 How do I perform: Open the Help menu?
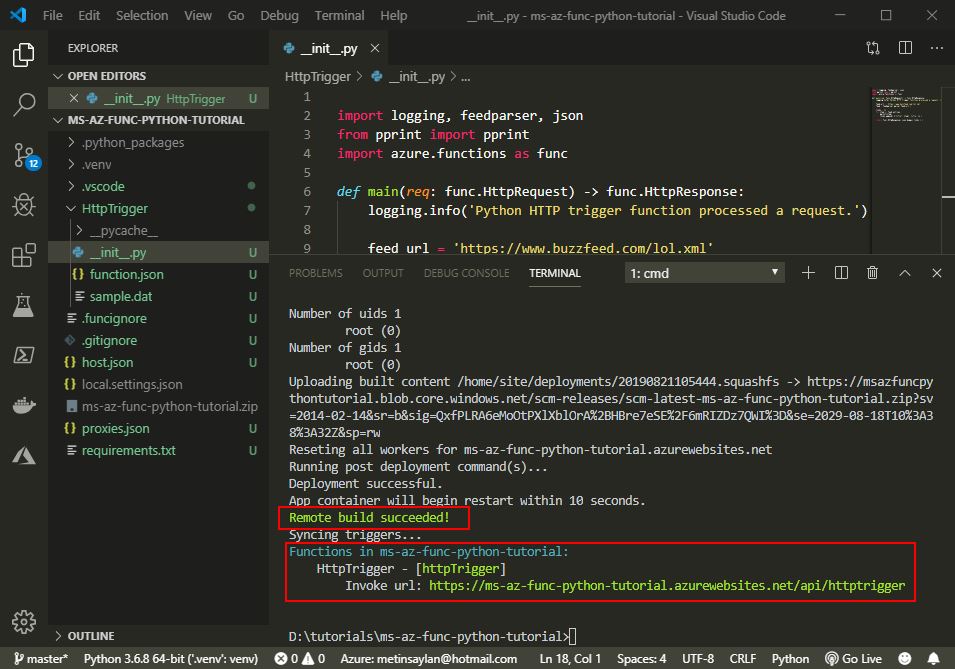(x=393, y=15)
